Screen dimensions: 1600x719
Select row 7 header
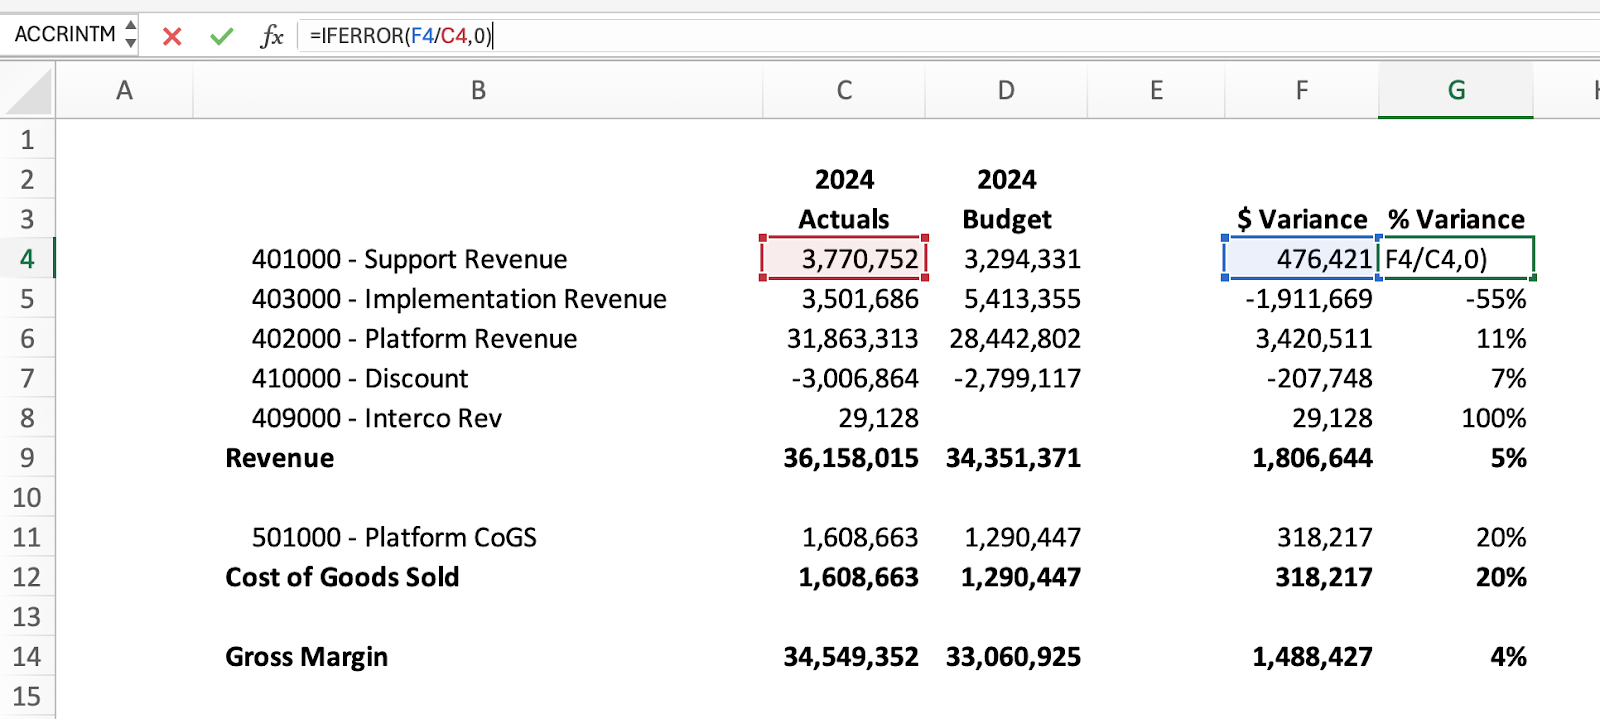pos(27,378)
